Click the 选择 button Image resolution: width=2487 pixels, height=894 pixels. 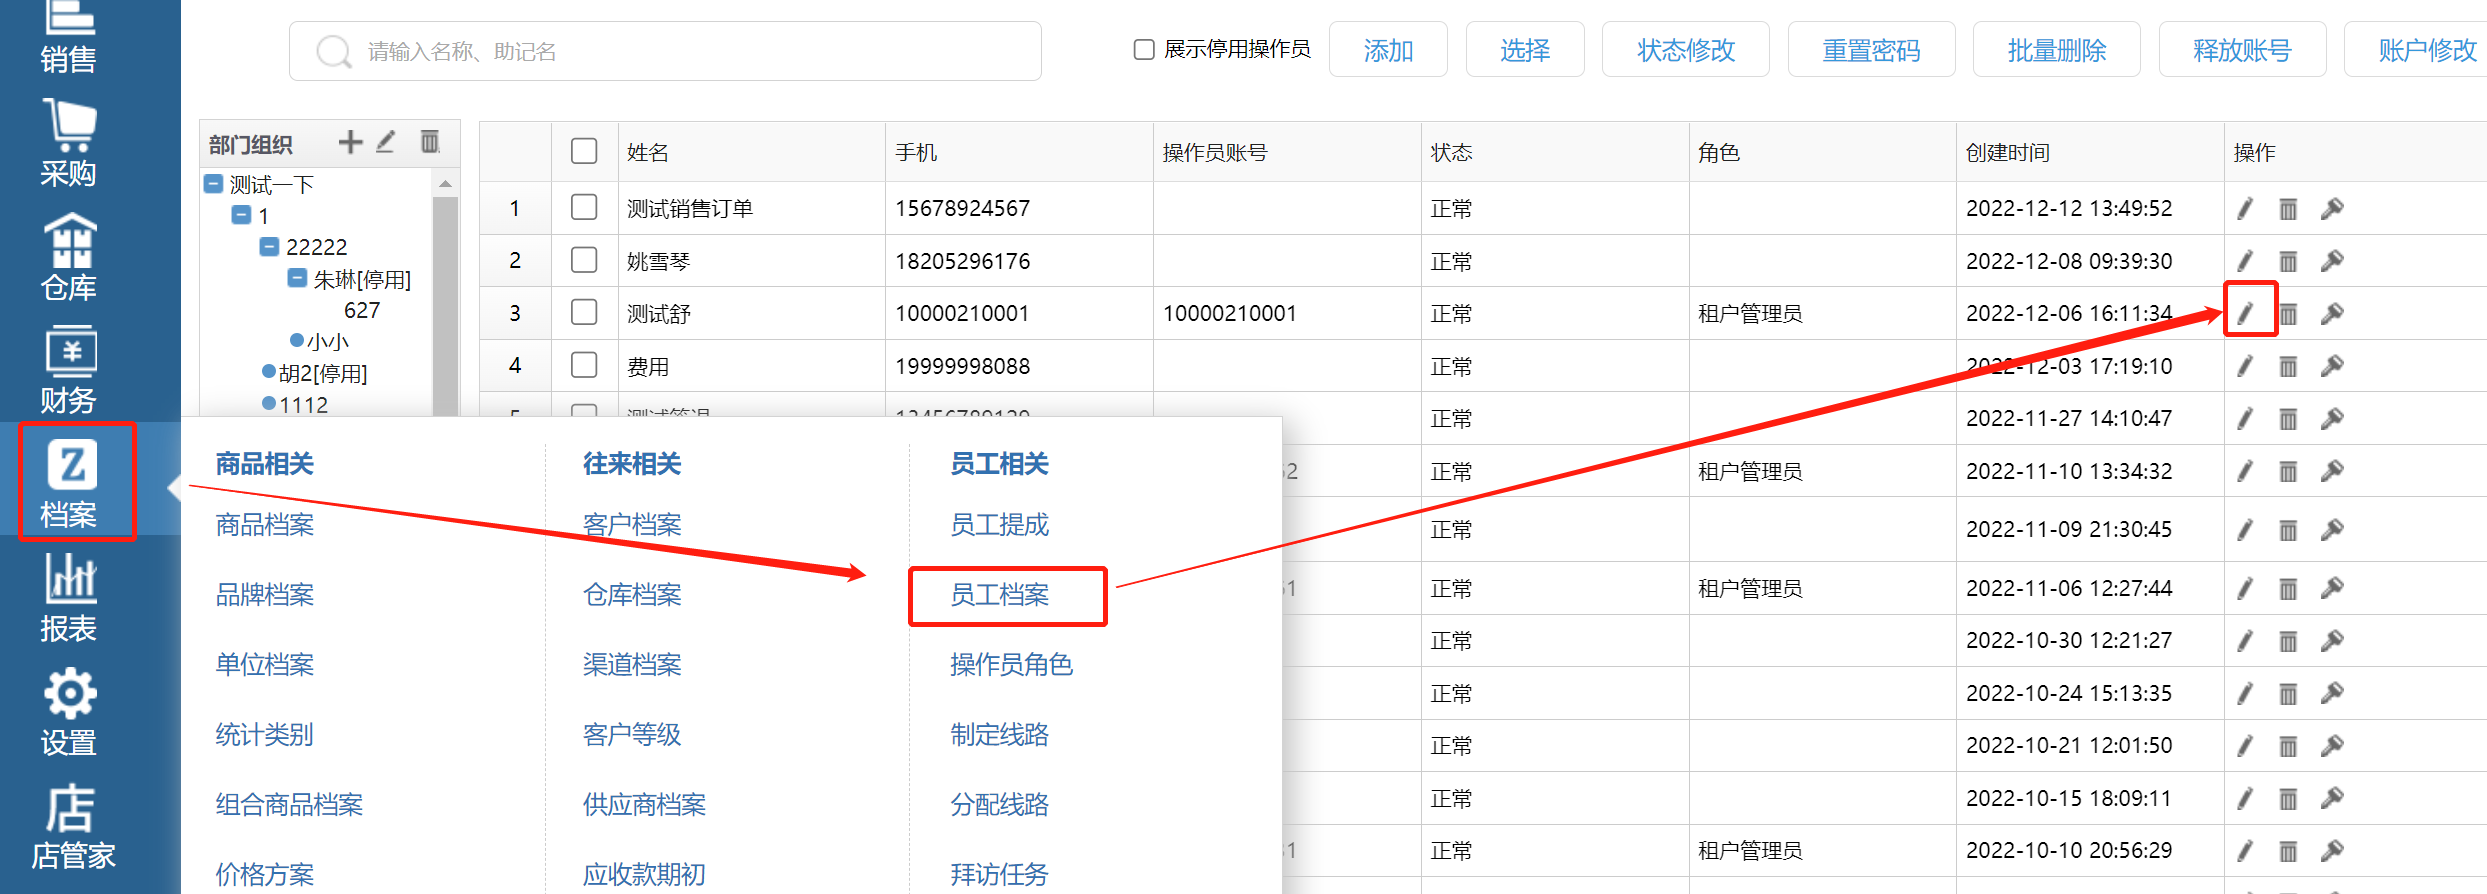pos(1525,50)
